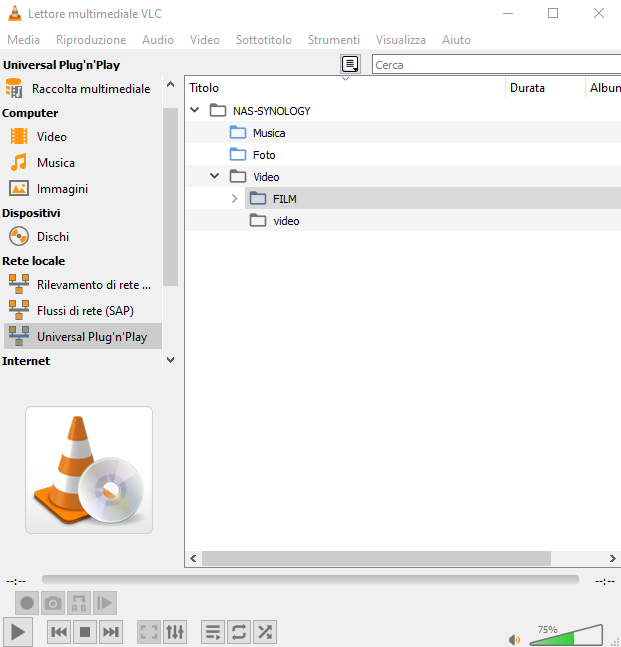621x647 pixels.
Task: Take a snapshot with camera icon
Action: click(53, 603)
